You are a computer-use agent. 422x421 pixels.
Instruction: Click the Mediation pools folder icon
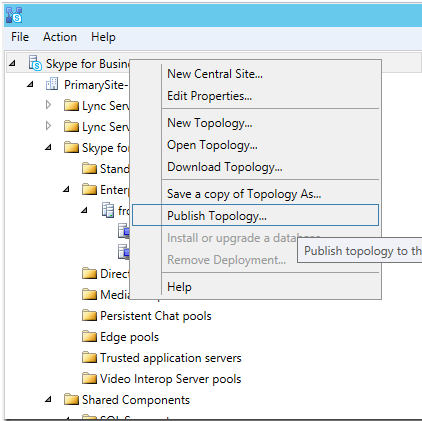(x=89, y=294)
